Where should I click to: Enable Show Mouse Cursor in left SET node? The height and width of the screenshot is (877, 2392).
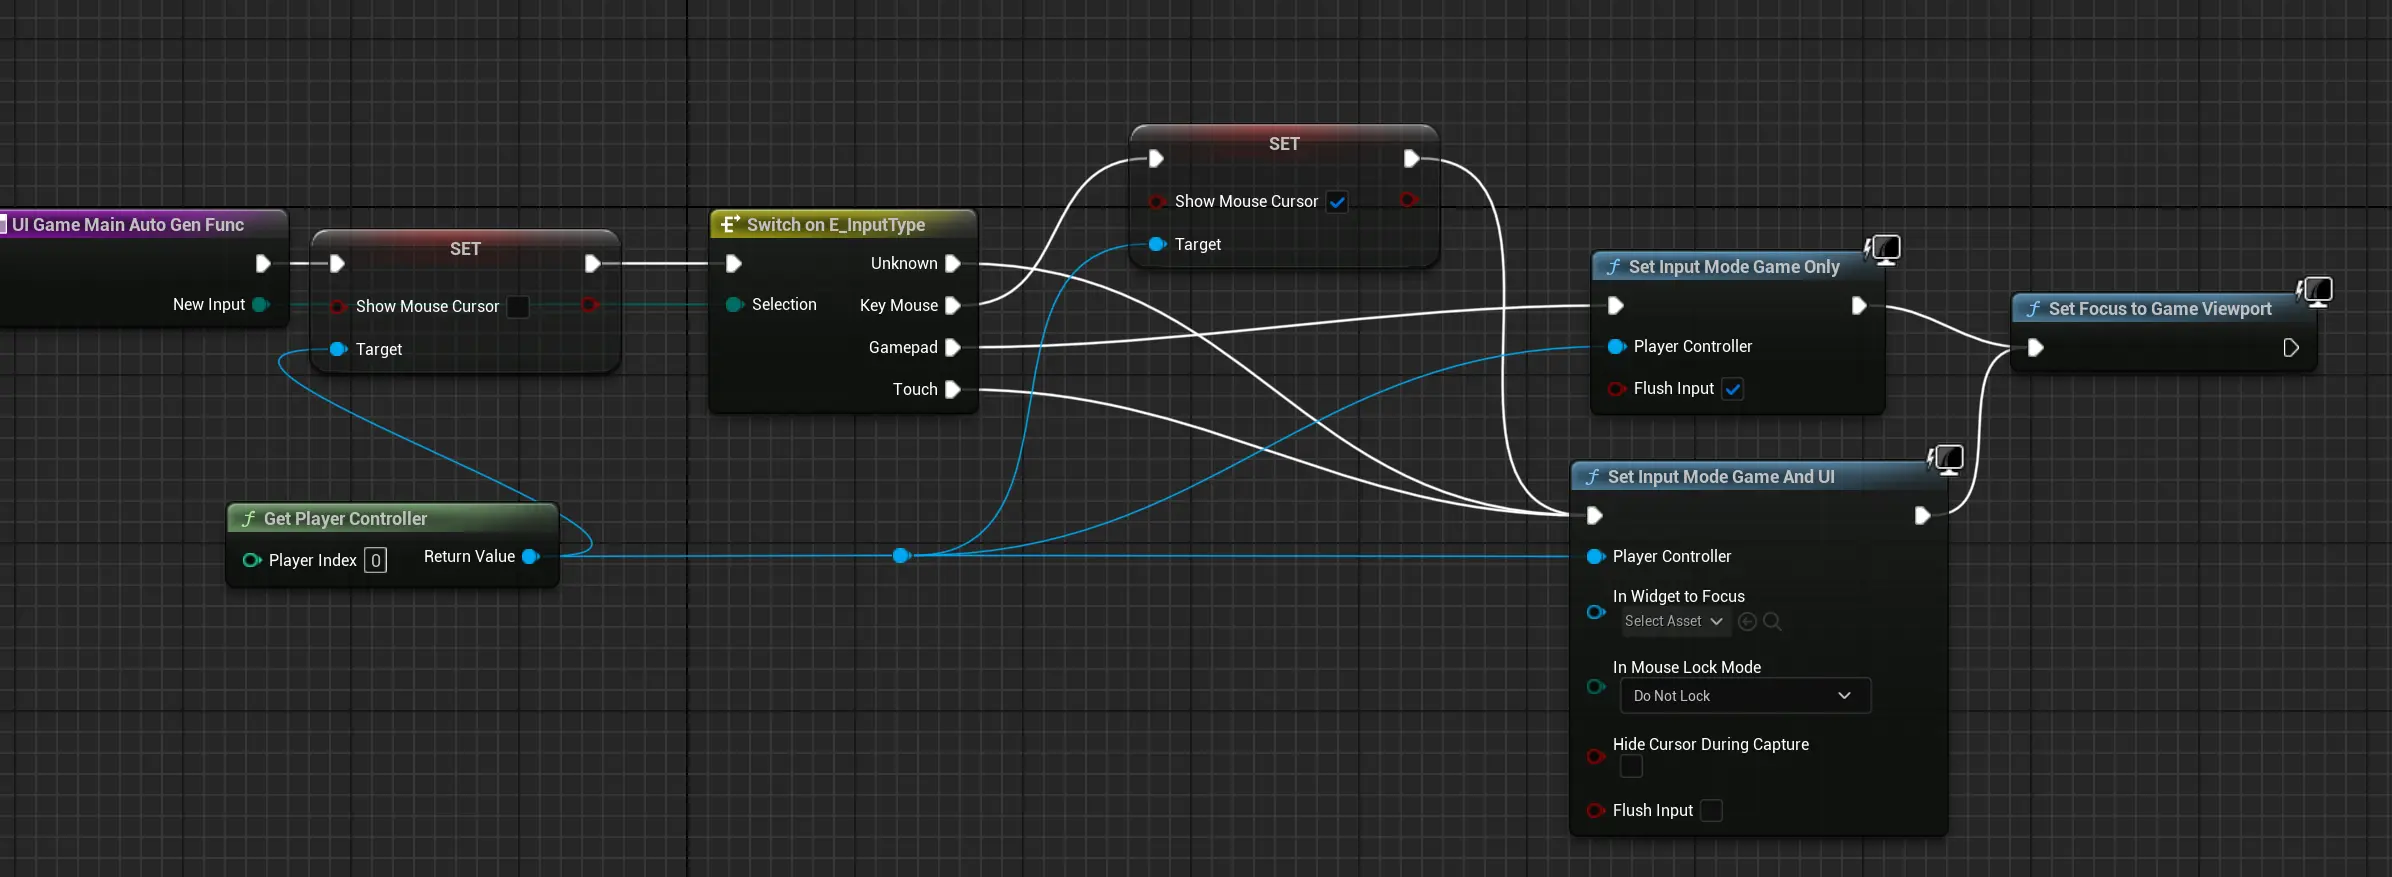click(x=518, y=306)
